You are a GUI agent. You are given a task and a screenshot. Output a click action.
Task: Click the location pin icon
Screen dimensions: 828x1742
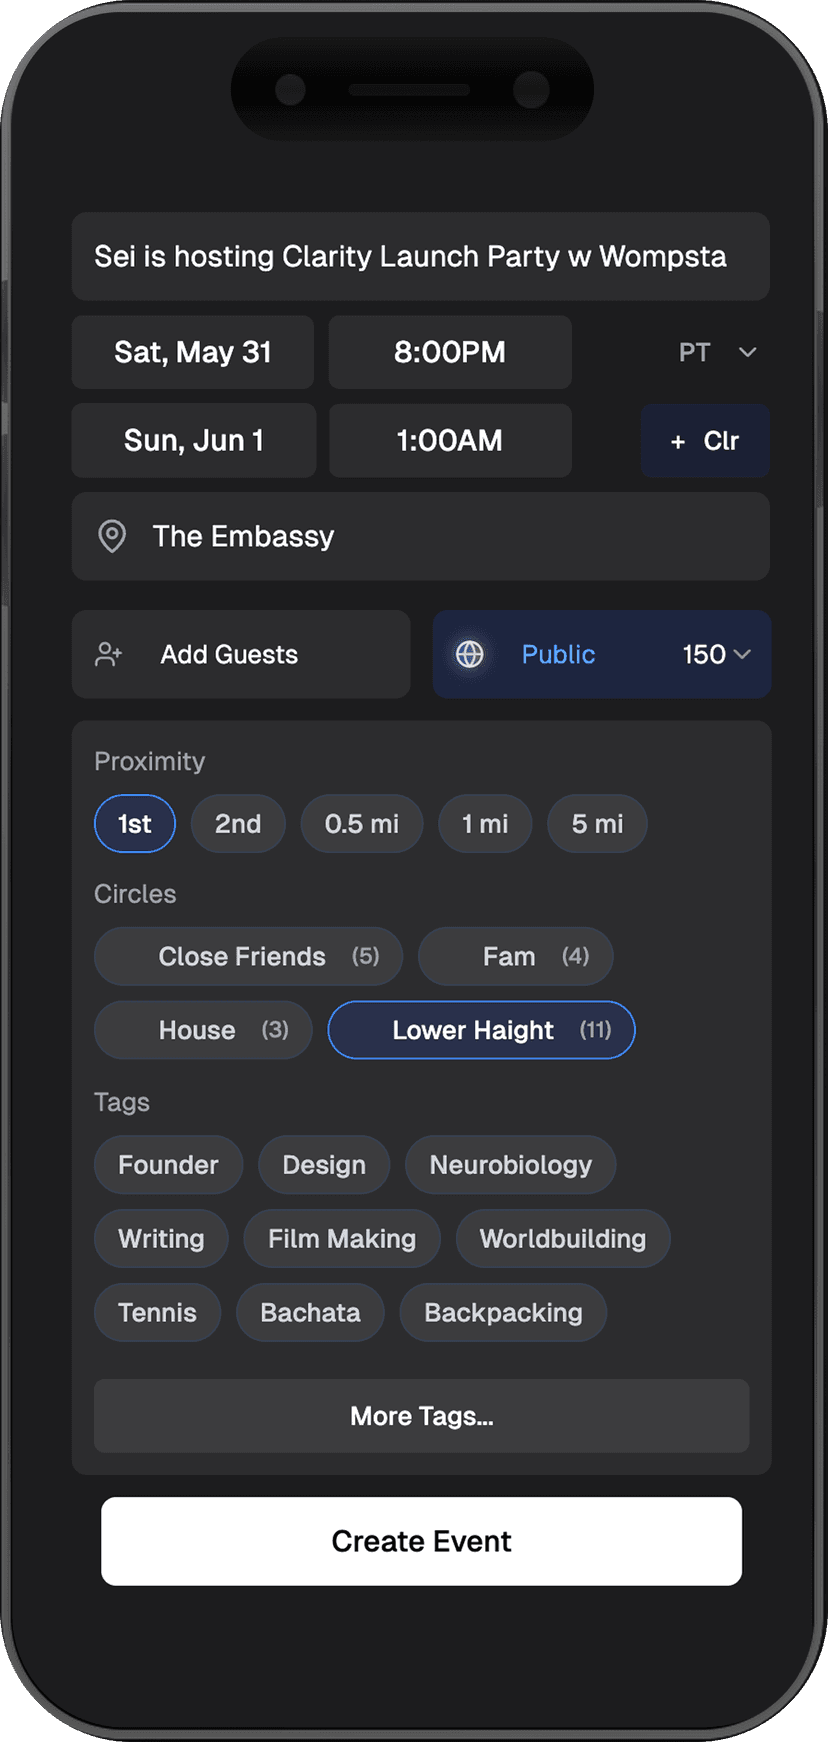[111, 537]
